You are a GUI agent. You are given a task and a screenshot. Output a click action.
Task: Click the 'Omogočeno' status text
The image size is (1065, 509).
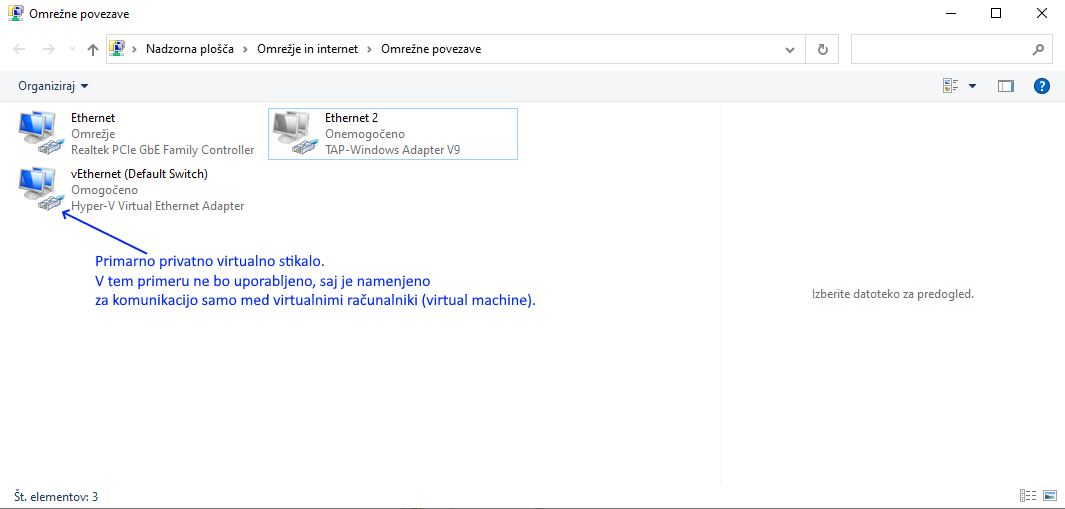(105, 190)
